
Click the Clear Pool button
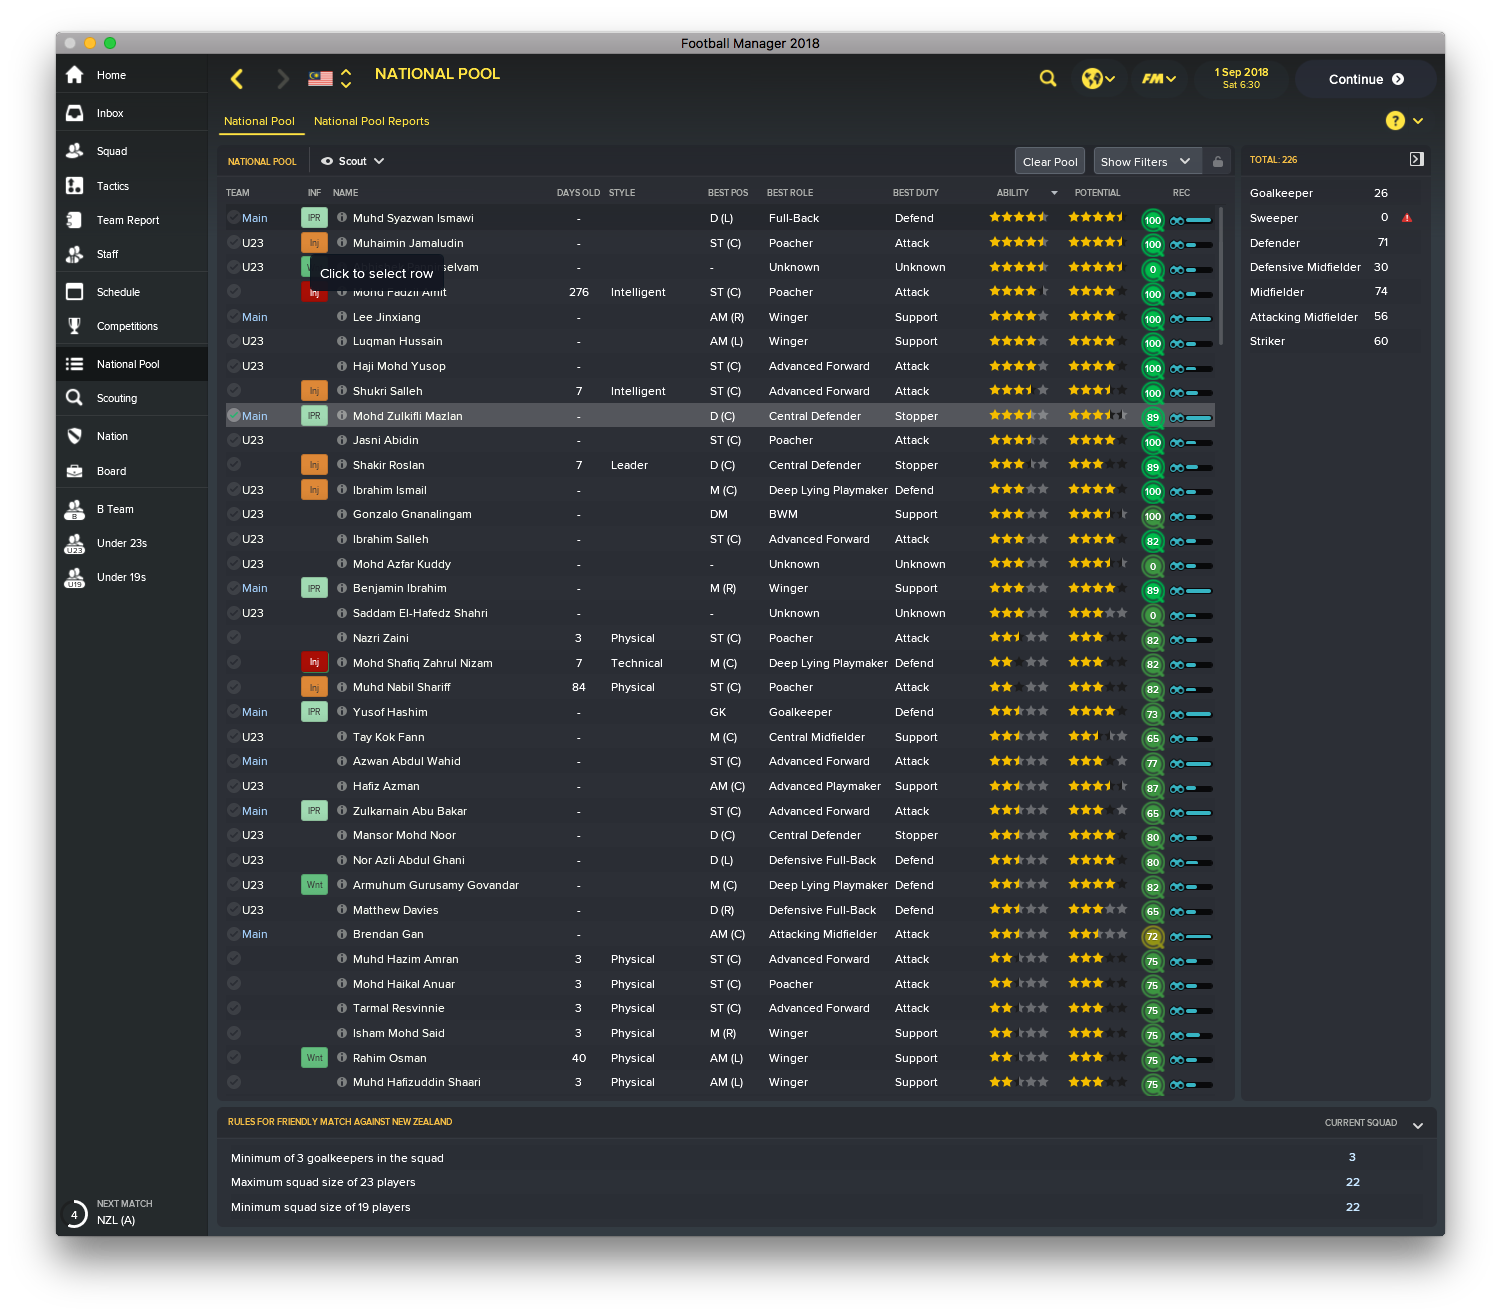tap(1050, 162)
